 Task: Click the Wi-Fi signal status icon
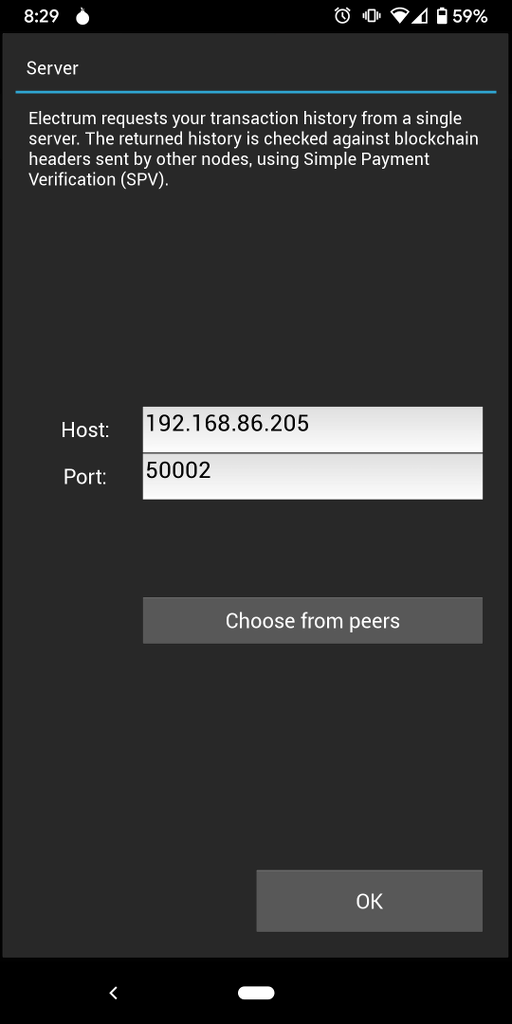click(x=398, y=16)
